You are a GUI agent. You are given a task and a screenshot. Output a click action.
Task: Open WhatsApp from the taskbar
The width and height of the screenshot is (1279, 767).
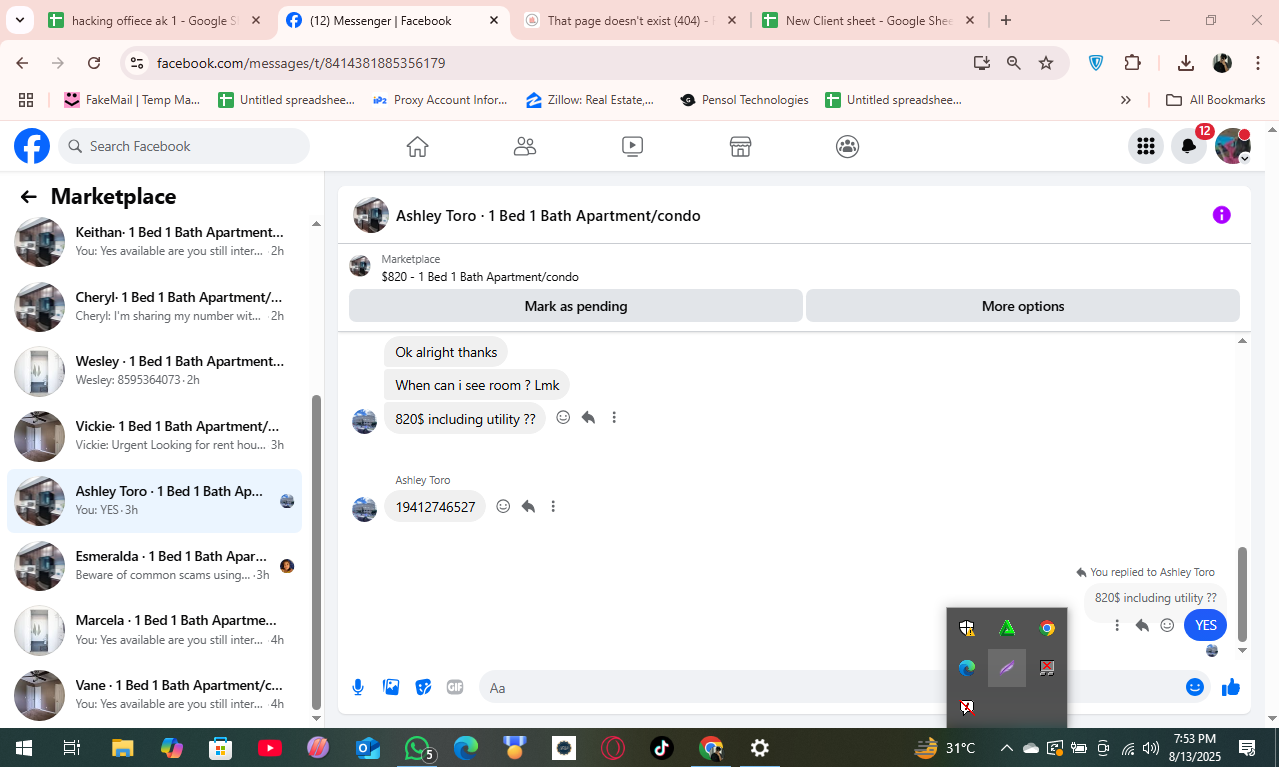pyautogui.click(x=418, y=748)
